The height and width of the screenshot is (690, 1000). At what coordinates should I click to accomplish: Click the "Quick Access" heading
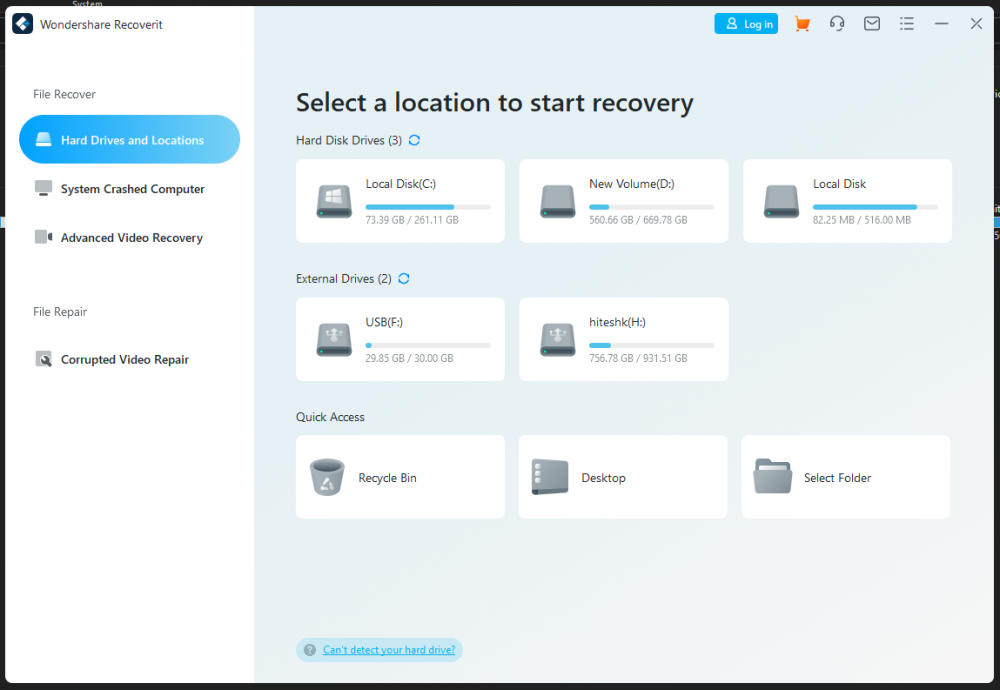point(330,417)
